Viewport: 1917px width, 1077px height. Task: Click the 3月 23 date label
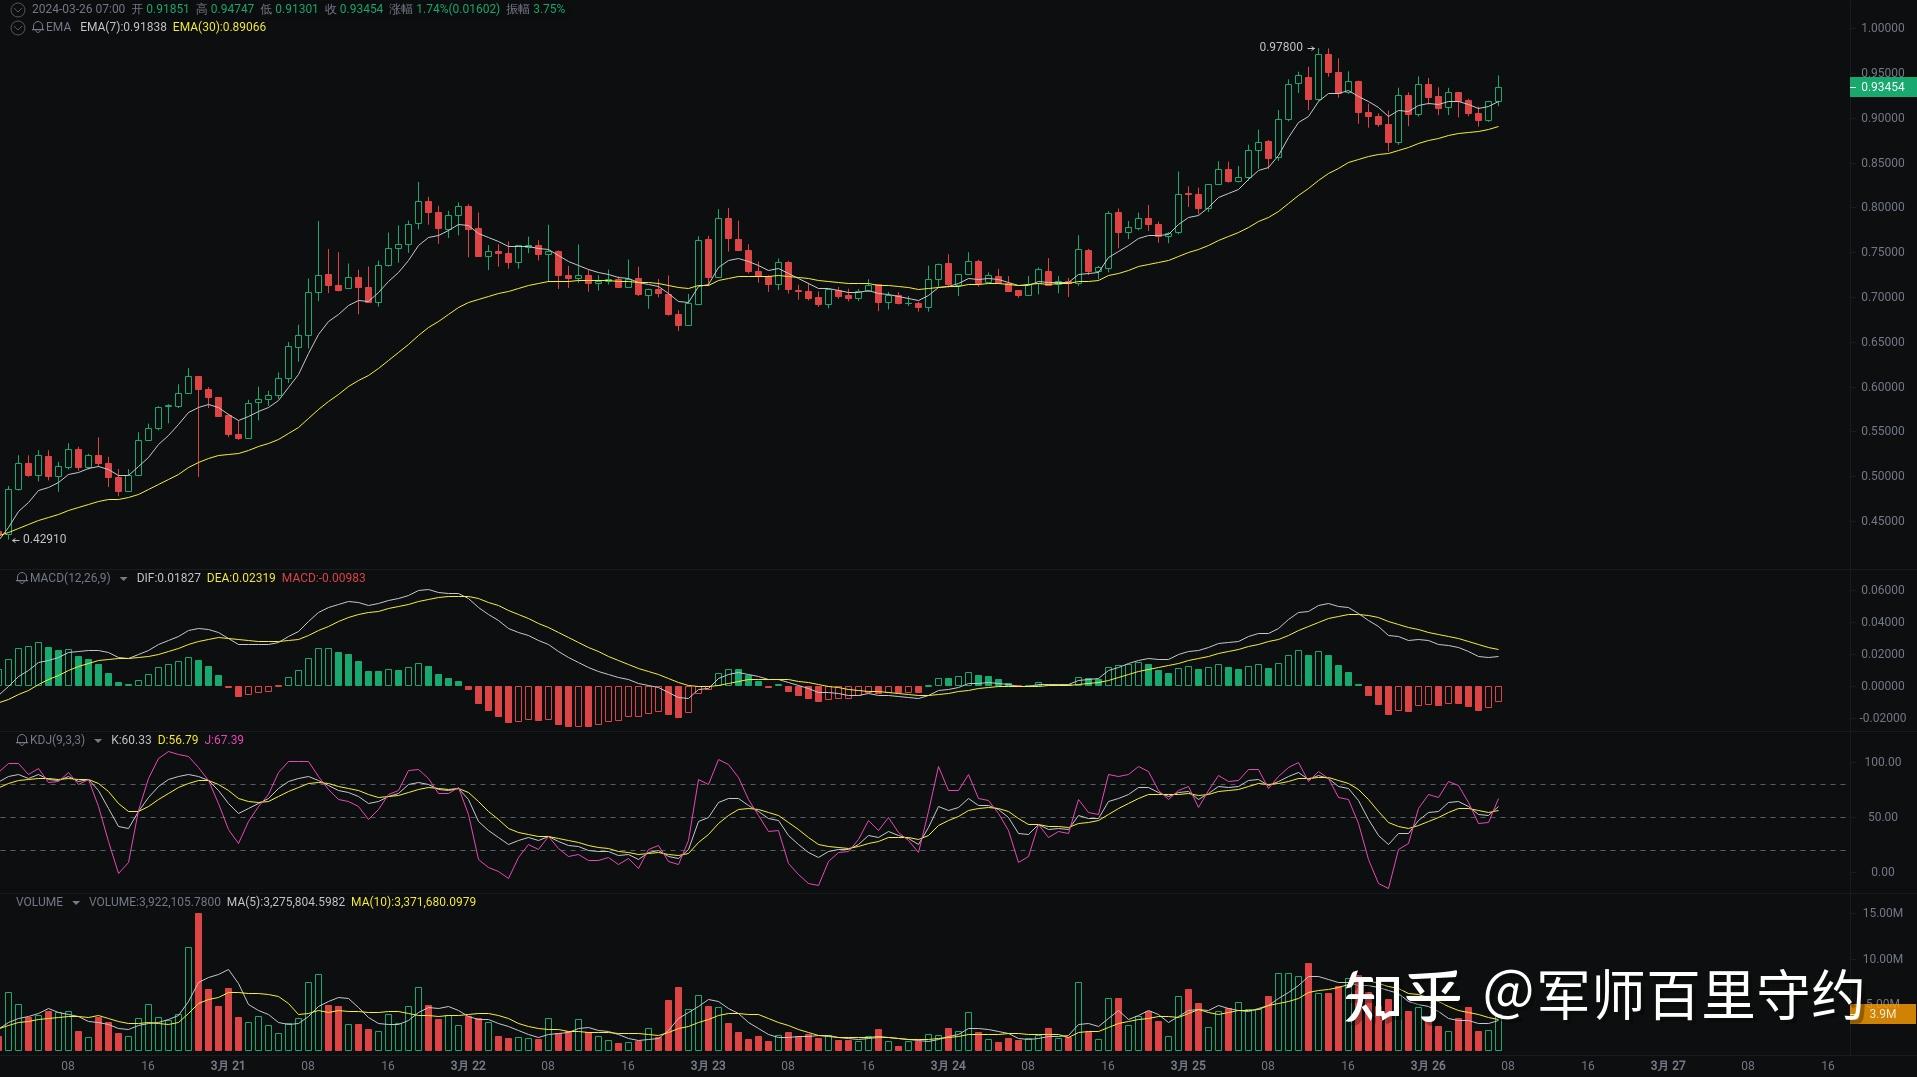click(708, 1066)
